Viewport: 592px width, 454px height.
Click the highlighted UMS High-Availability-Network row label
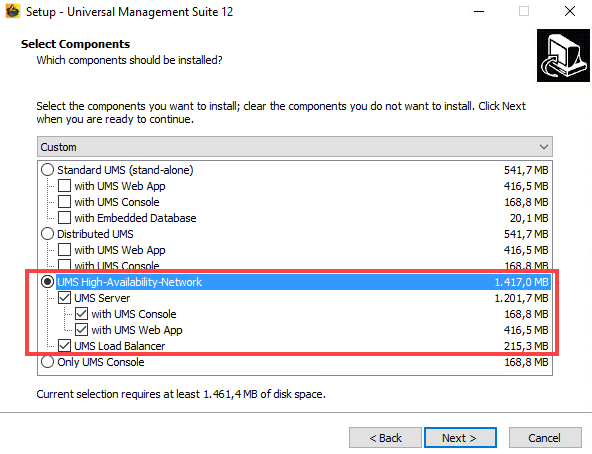[130, 282]
